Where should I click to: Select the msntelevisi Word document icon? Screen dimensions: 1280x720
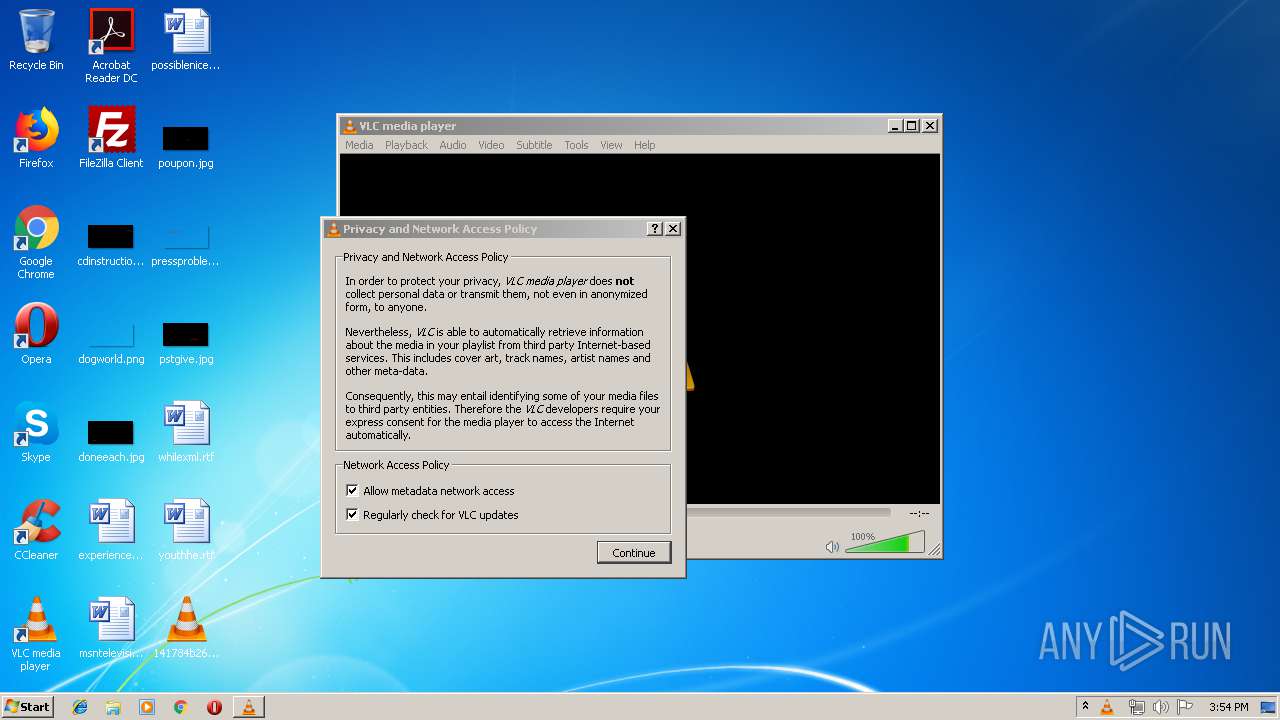click(x=111, y=629)
